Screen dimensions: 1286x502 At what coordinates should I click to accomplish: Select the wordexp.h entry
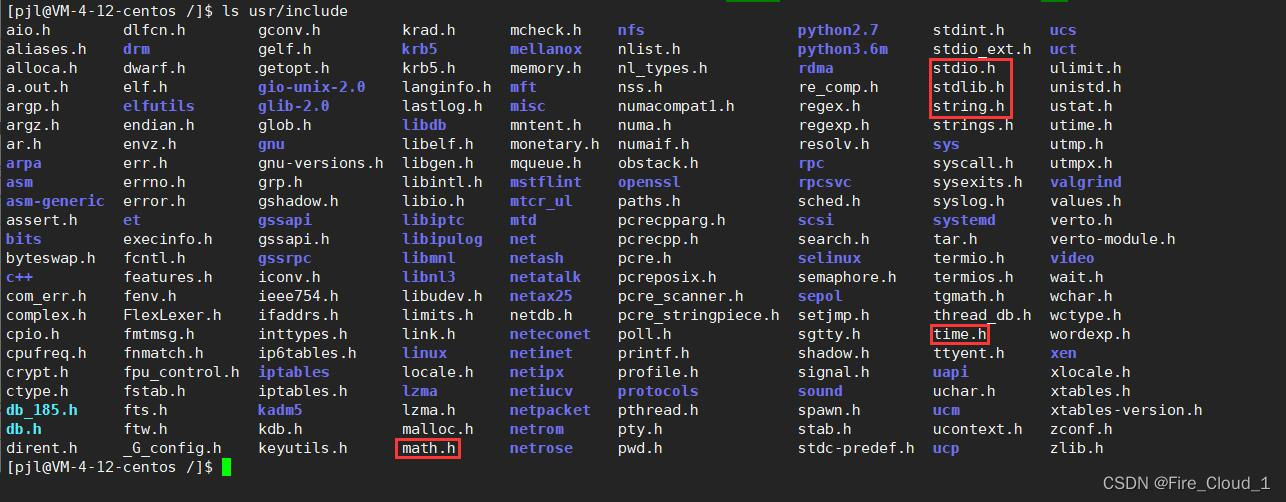pos(1090,334)
